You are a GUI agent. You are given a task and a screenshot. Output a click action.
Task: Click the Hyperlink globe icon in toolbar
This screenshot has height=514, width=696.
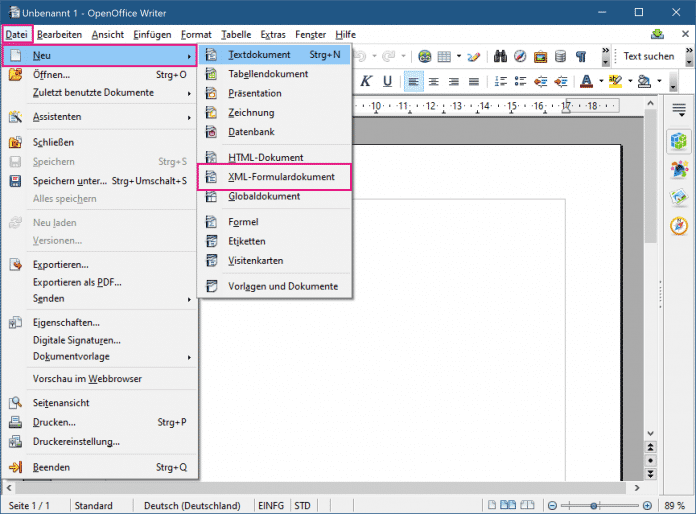click(x=425, y=56)
